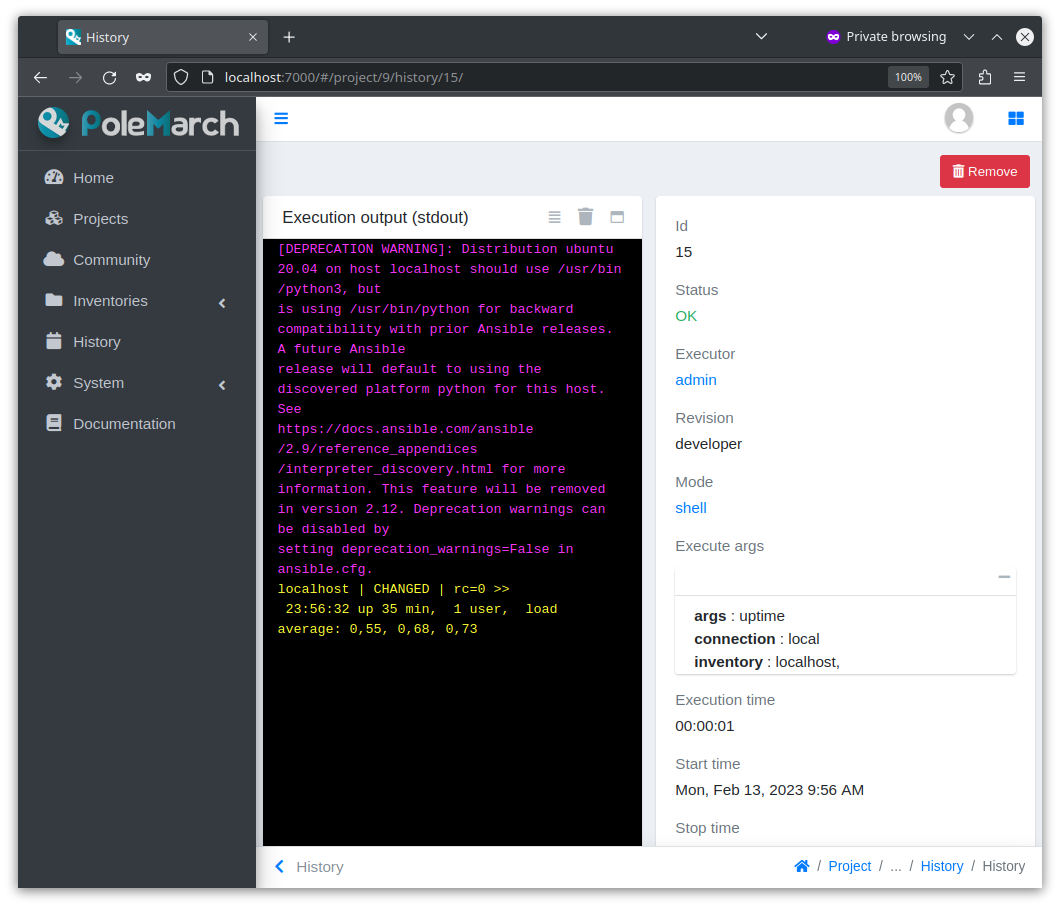Screen dimensions: 1060x908
Task: Open the user profile avatar
Action: pyautogui.click(x=958, y=118)
